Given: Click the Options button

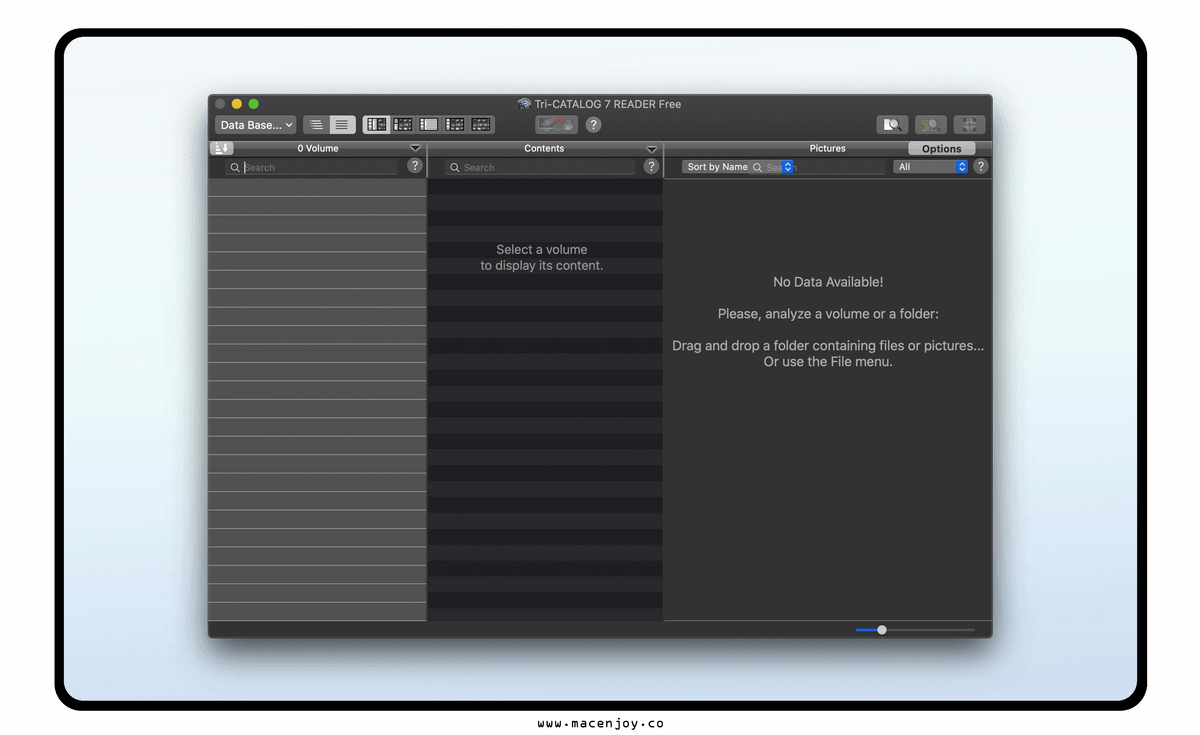Looking at the screenshot, I should (x=941, y=148).
